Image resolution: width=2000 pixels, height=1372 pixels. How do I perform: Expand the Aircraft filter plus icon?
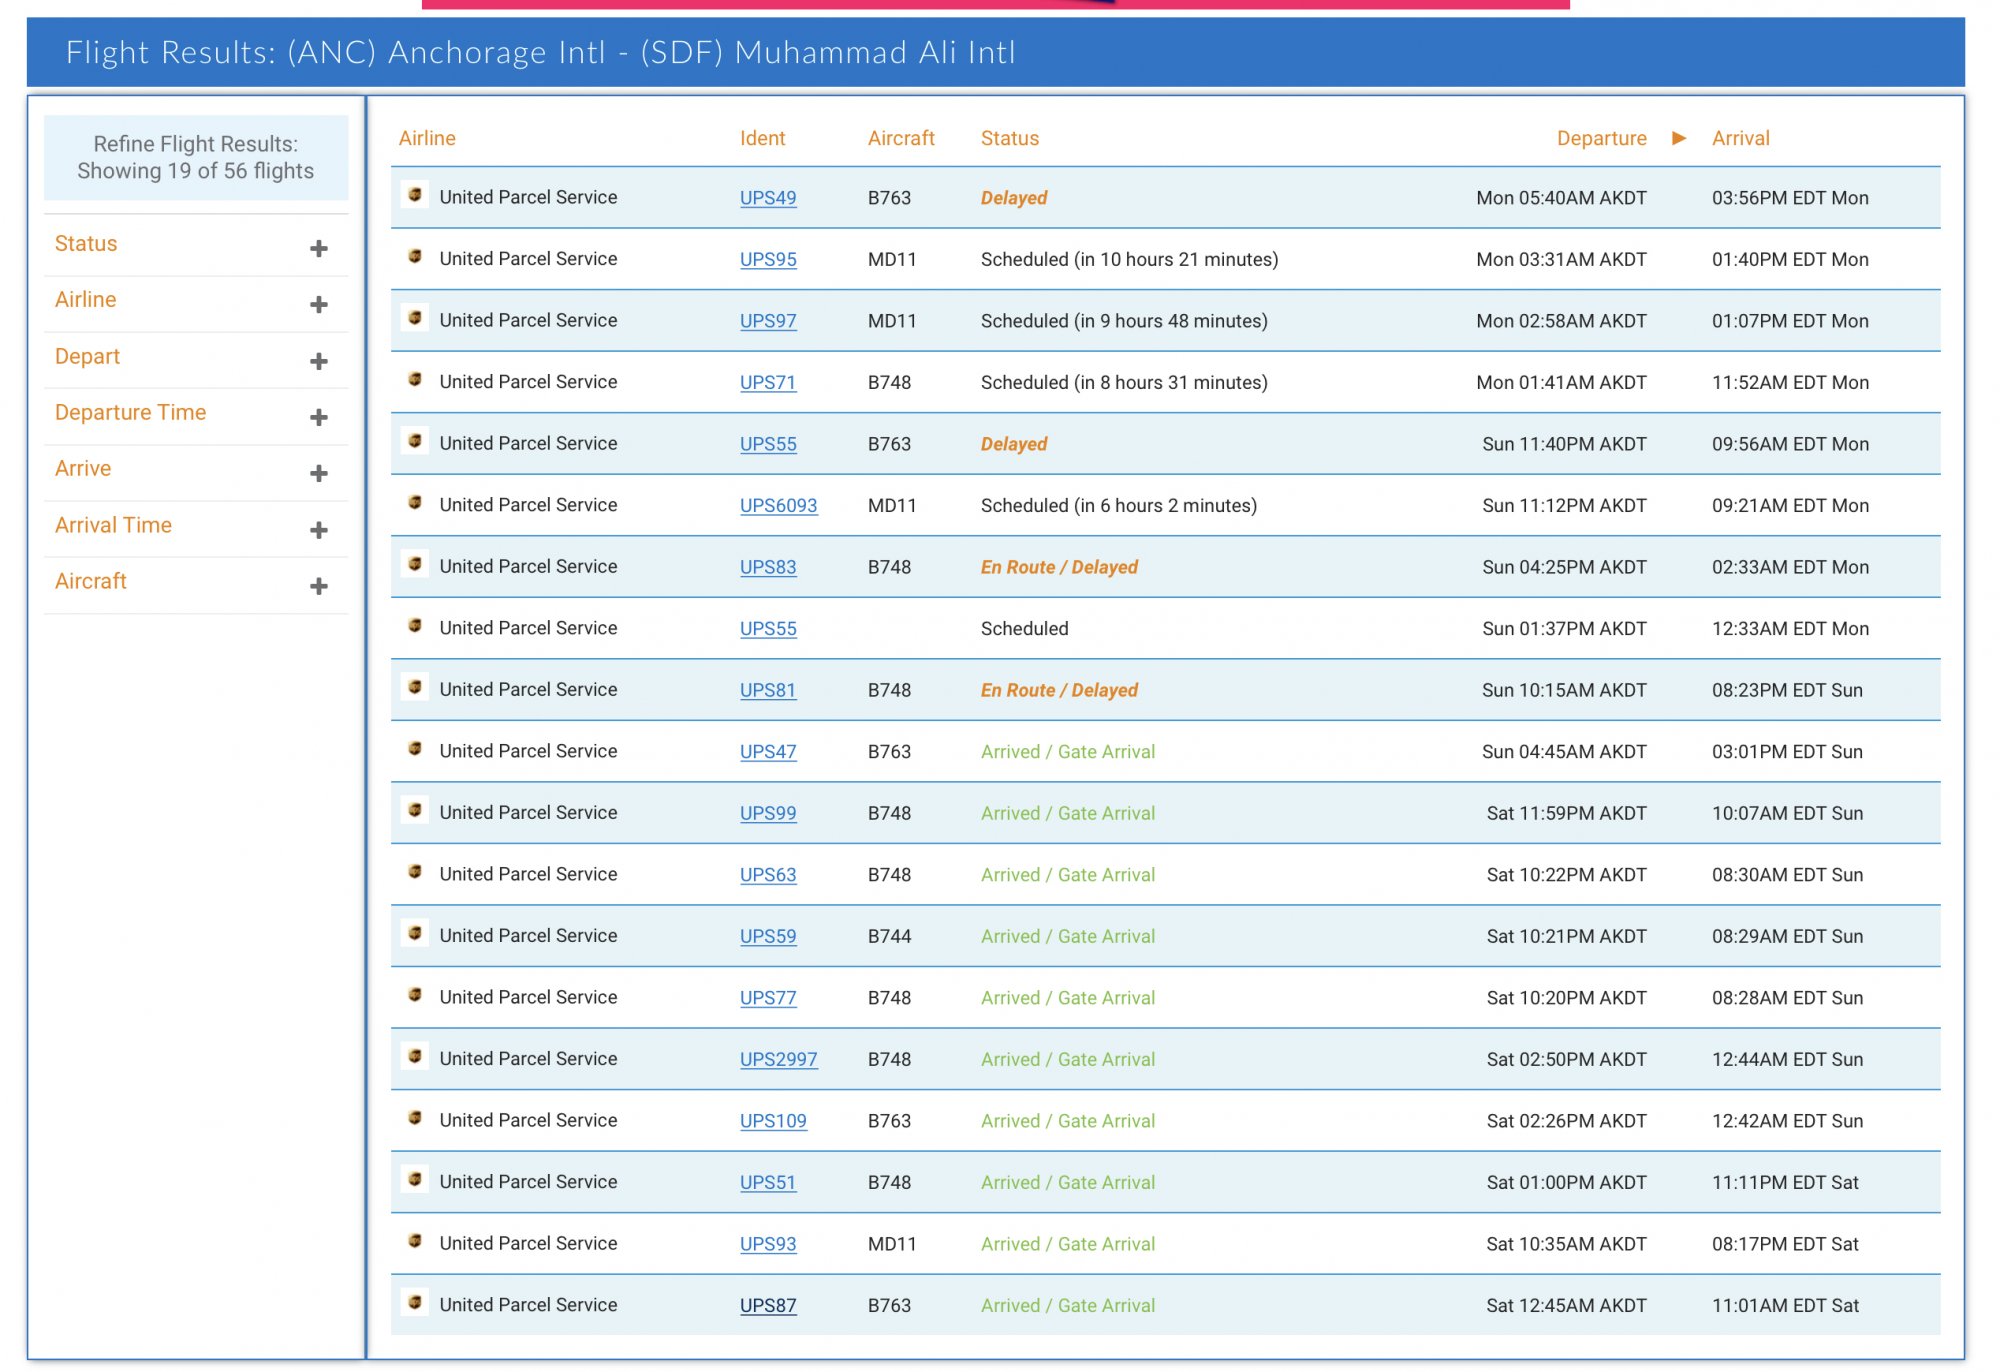[319, 586]
